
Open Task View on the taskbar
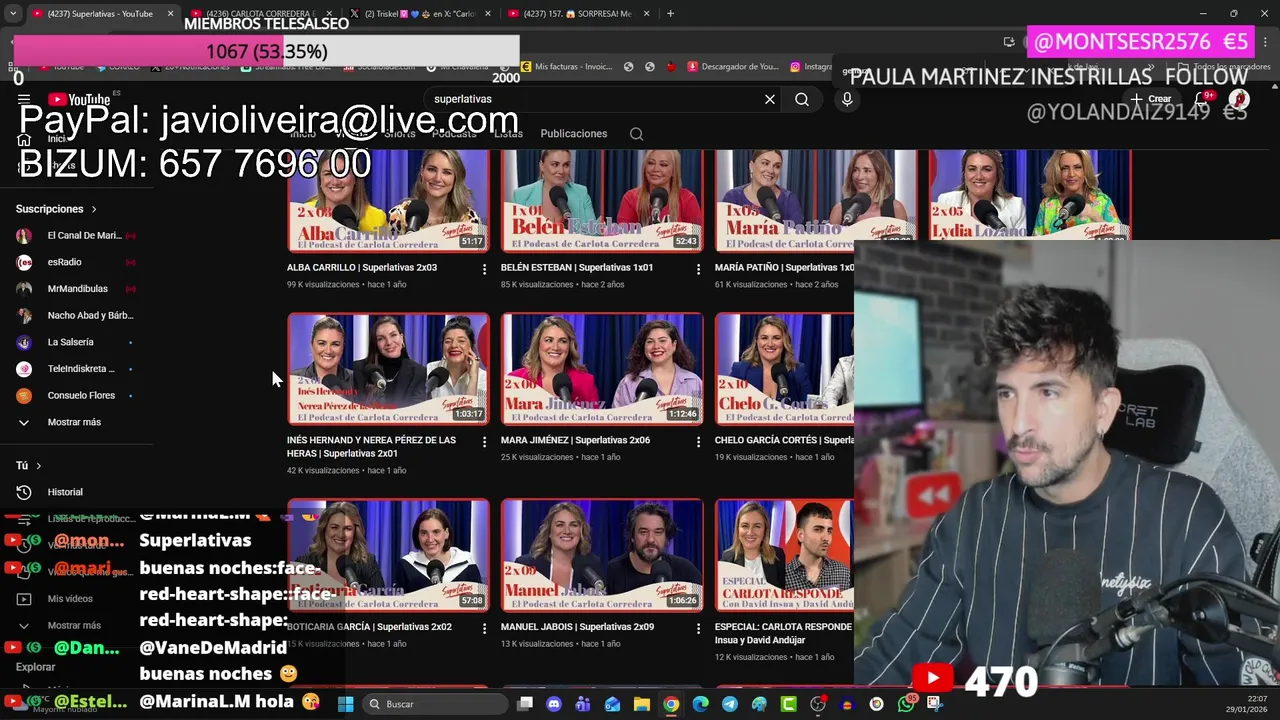point(525,704)
